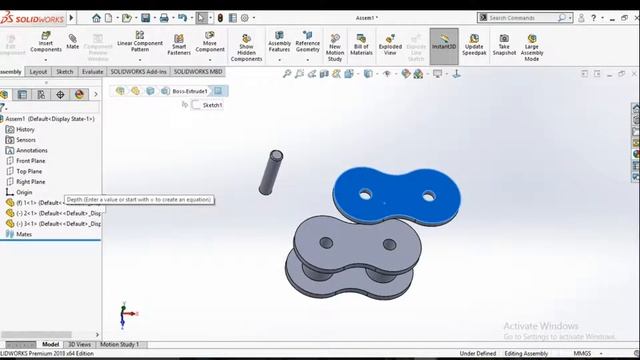Open Bill of Materials

[361, 44]
